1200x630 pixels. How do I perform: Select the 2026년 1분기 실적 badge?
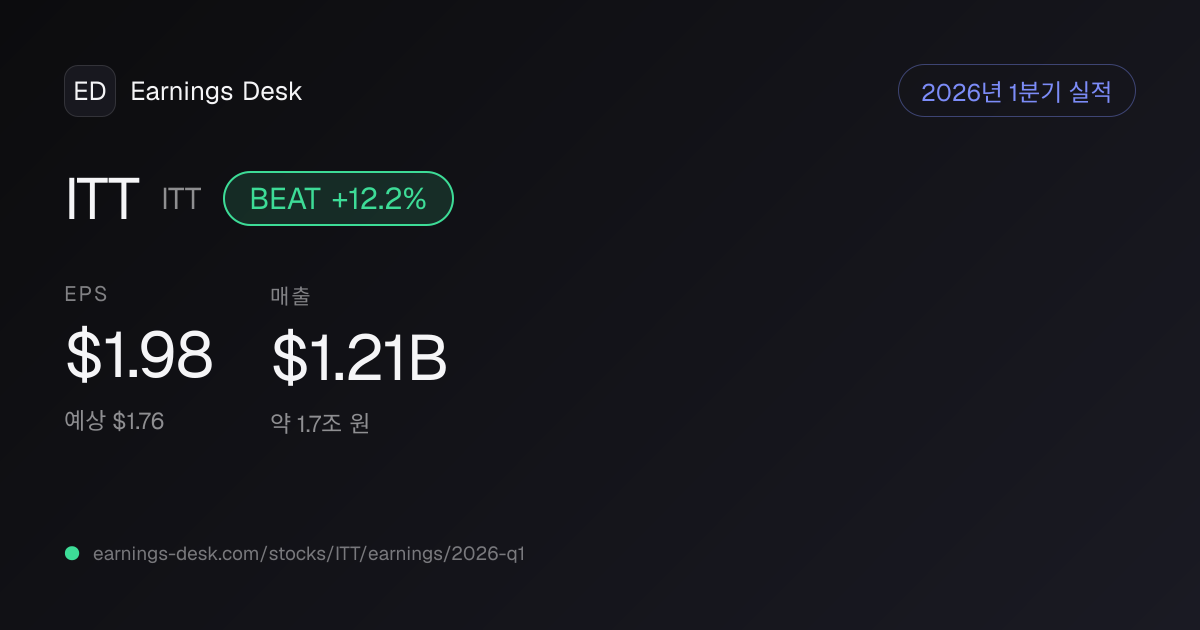point(1017,91)
